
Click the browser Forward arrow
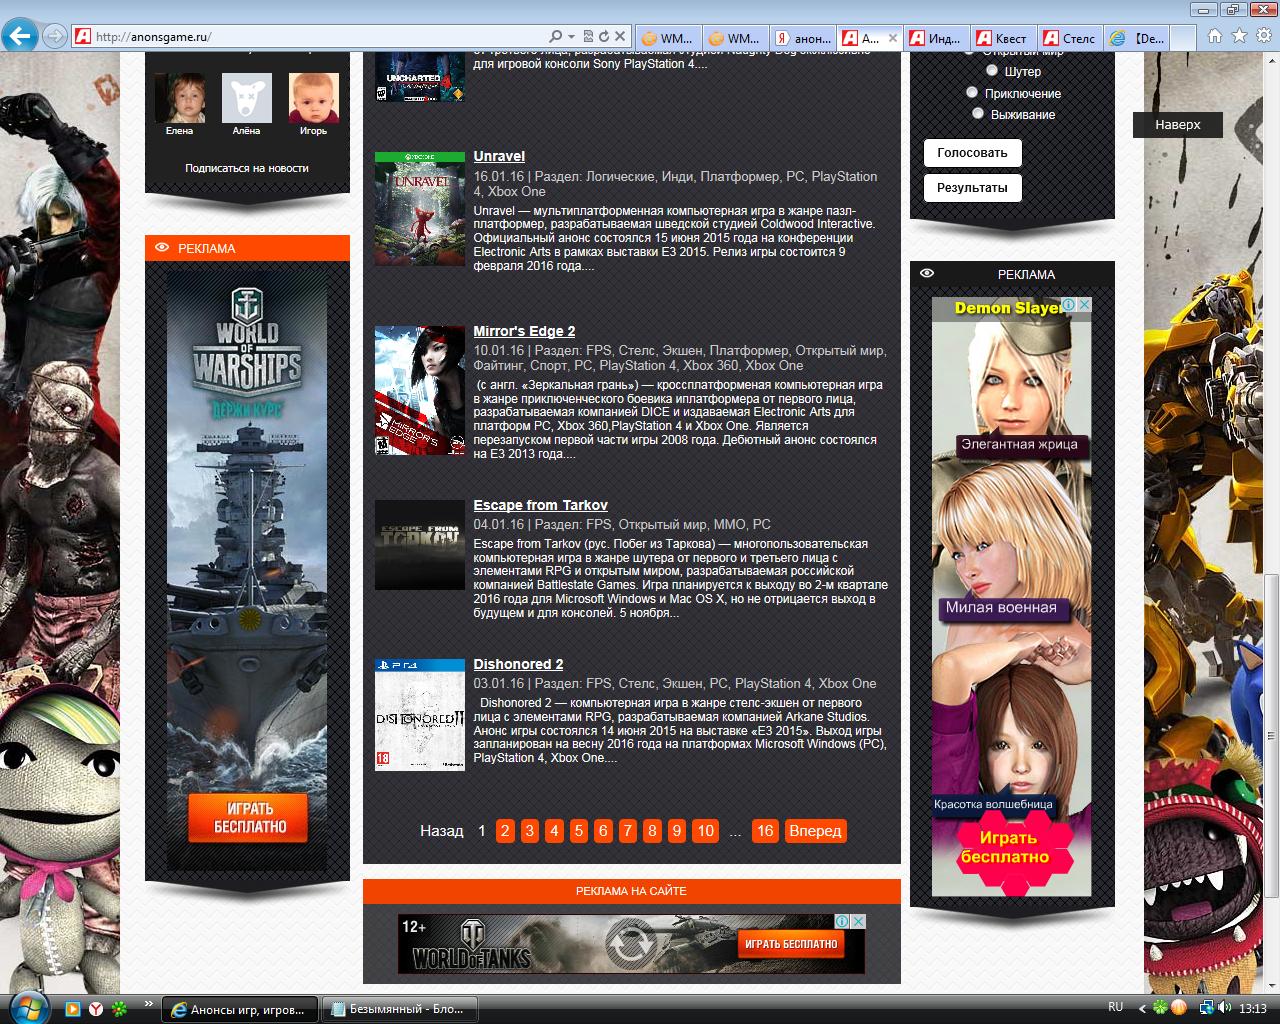pyautogui.click(x=55, y=37)
